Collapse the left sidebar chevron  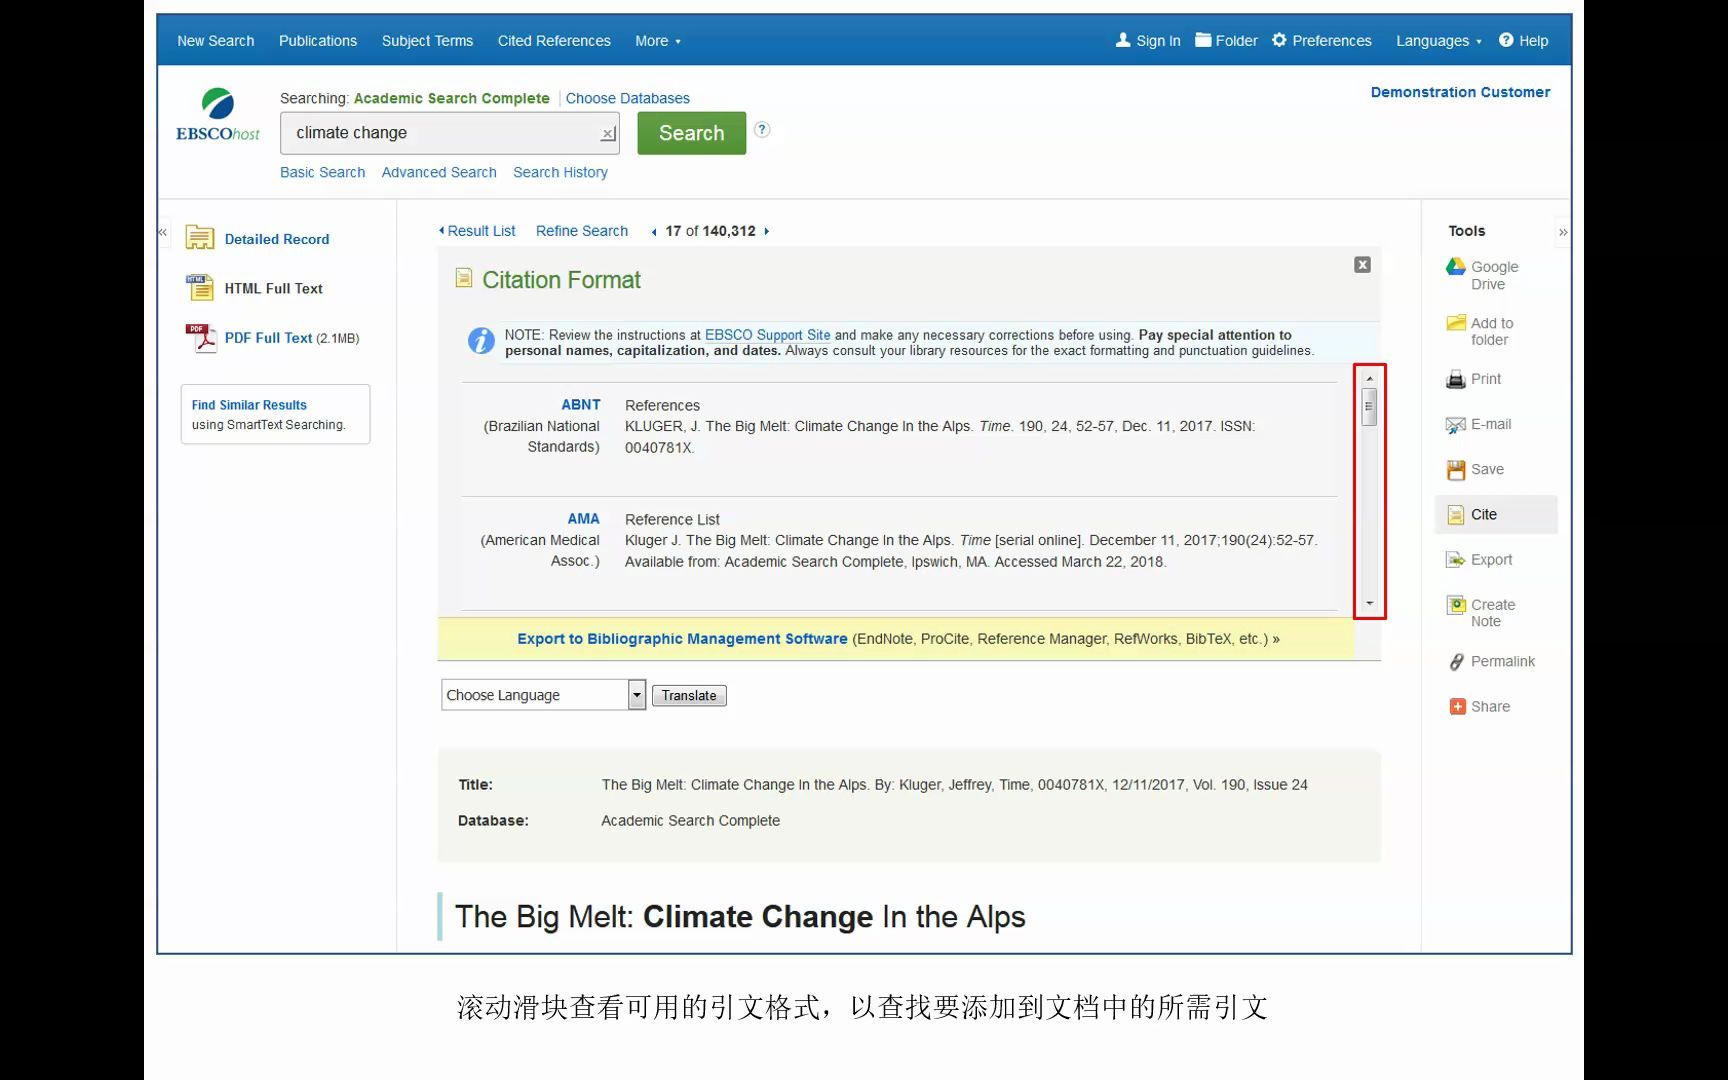(162, 232)
